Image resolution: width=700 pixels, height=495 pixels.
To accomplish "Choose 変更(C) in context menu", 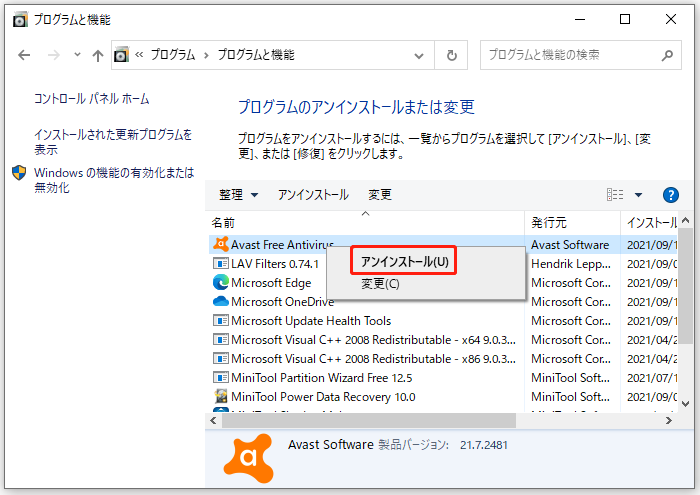I will click(380, 284).
